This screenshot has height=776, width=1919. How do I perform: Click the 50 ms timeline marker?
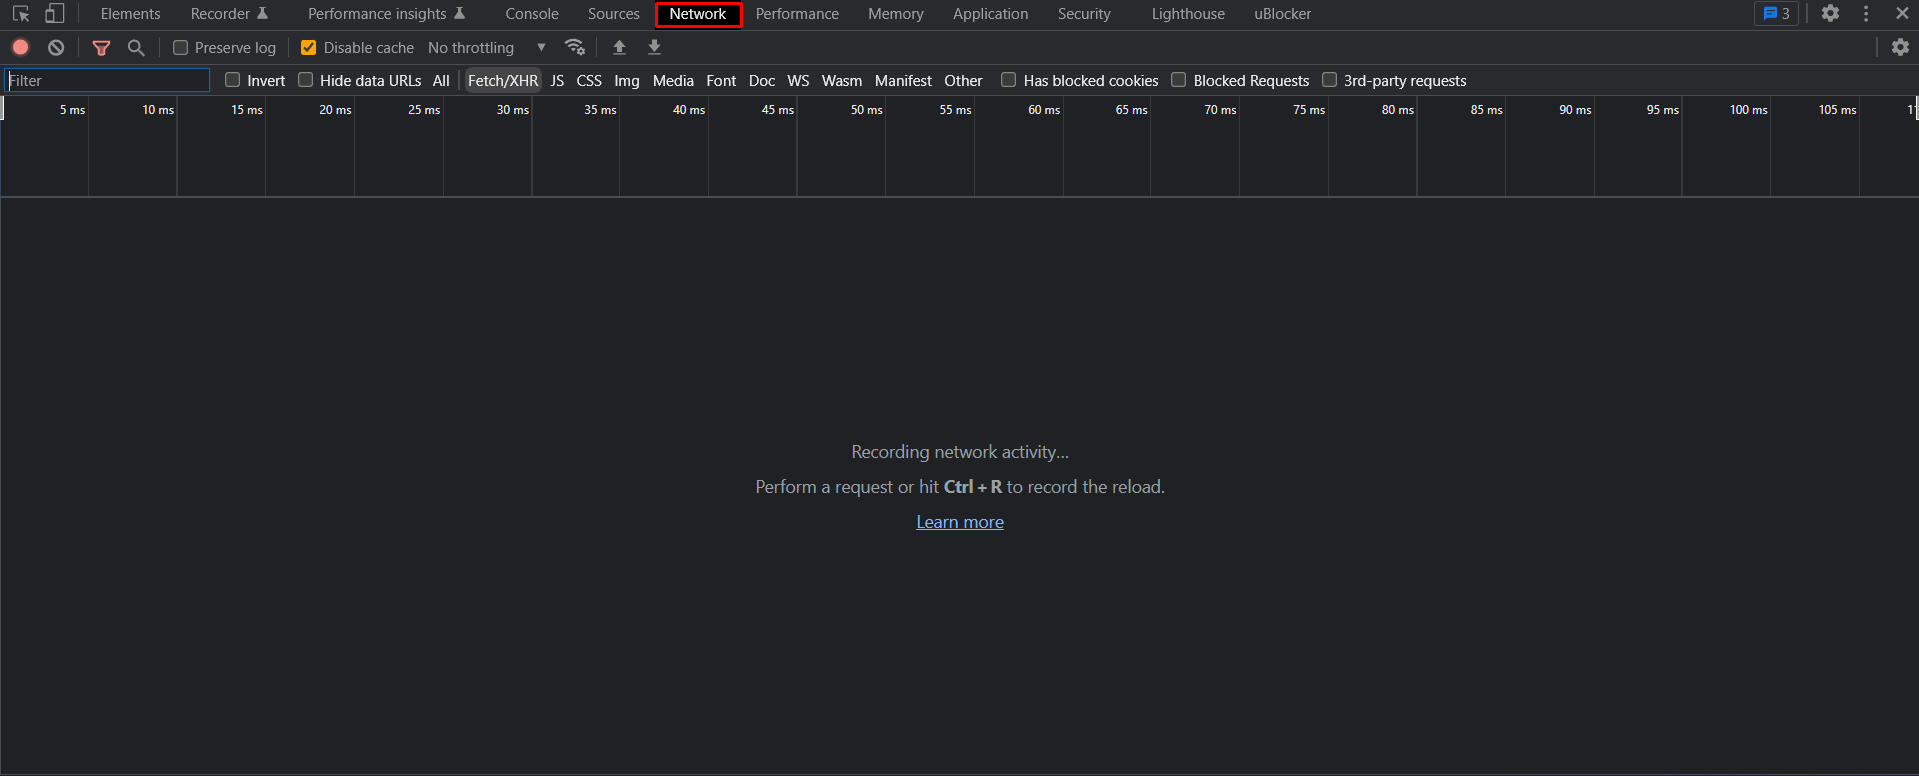tap(866, 110)
